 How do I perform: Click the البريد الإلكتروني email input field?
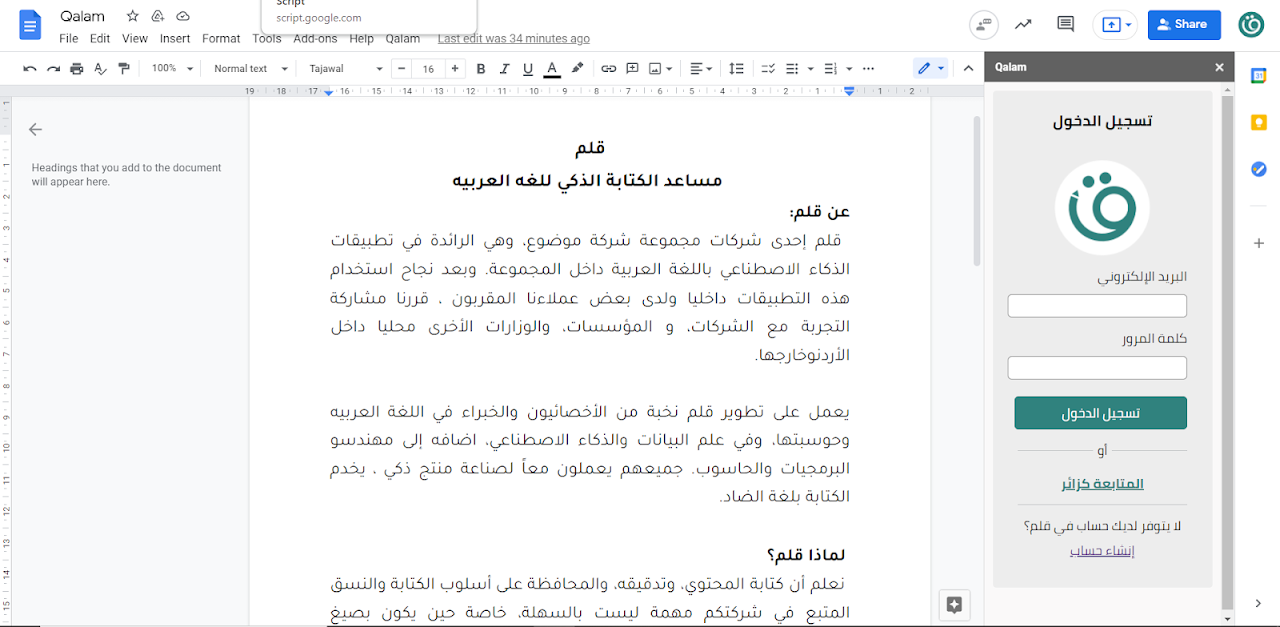coord(1097,306)
